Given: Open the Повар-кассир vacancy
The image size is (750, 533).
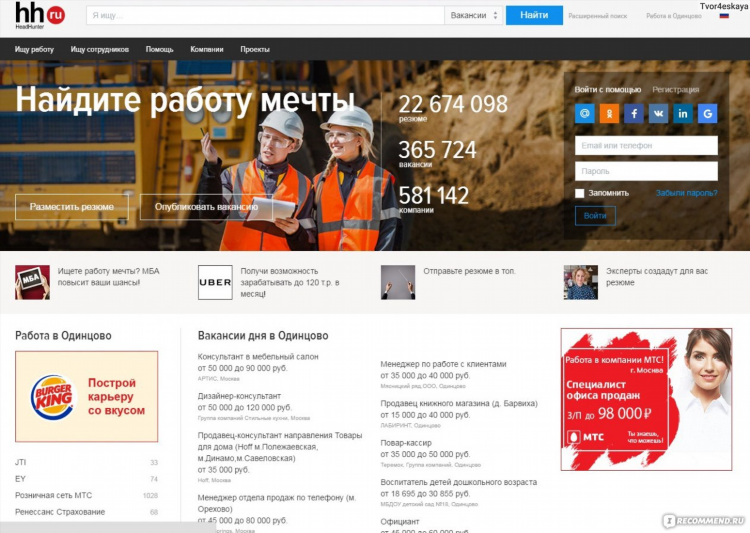Looking at the screenshot, I should click(x=406, y=443).
